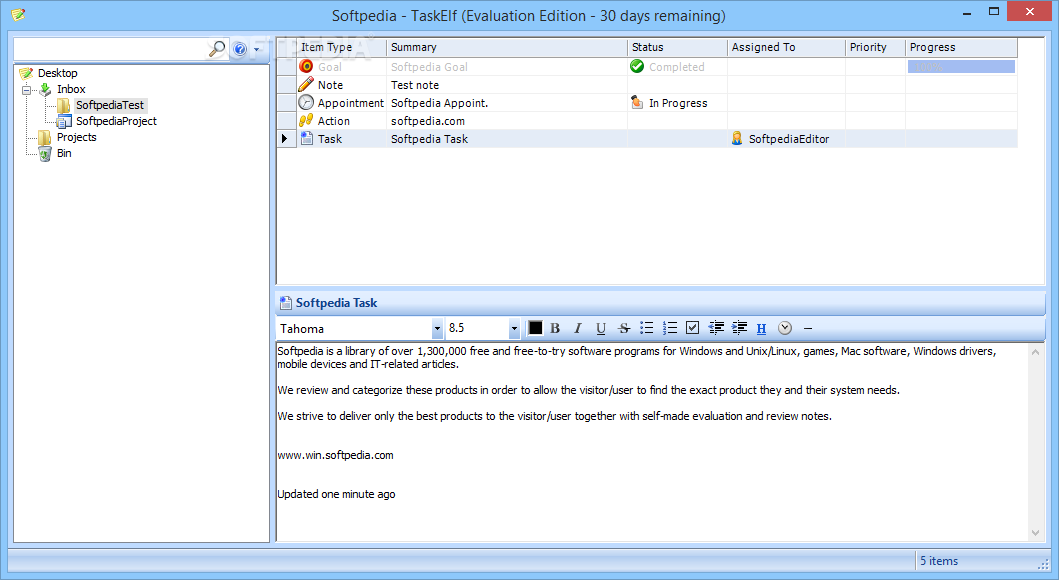1059x580 pixels.
Task: Open the Tahoma font dropdown
Action: tap(436, 329)
